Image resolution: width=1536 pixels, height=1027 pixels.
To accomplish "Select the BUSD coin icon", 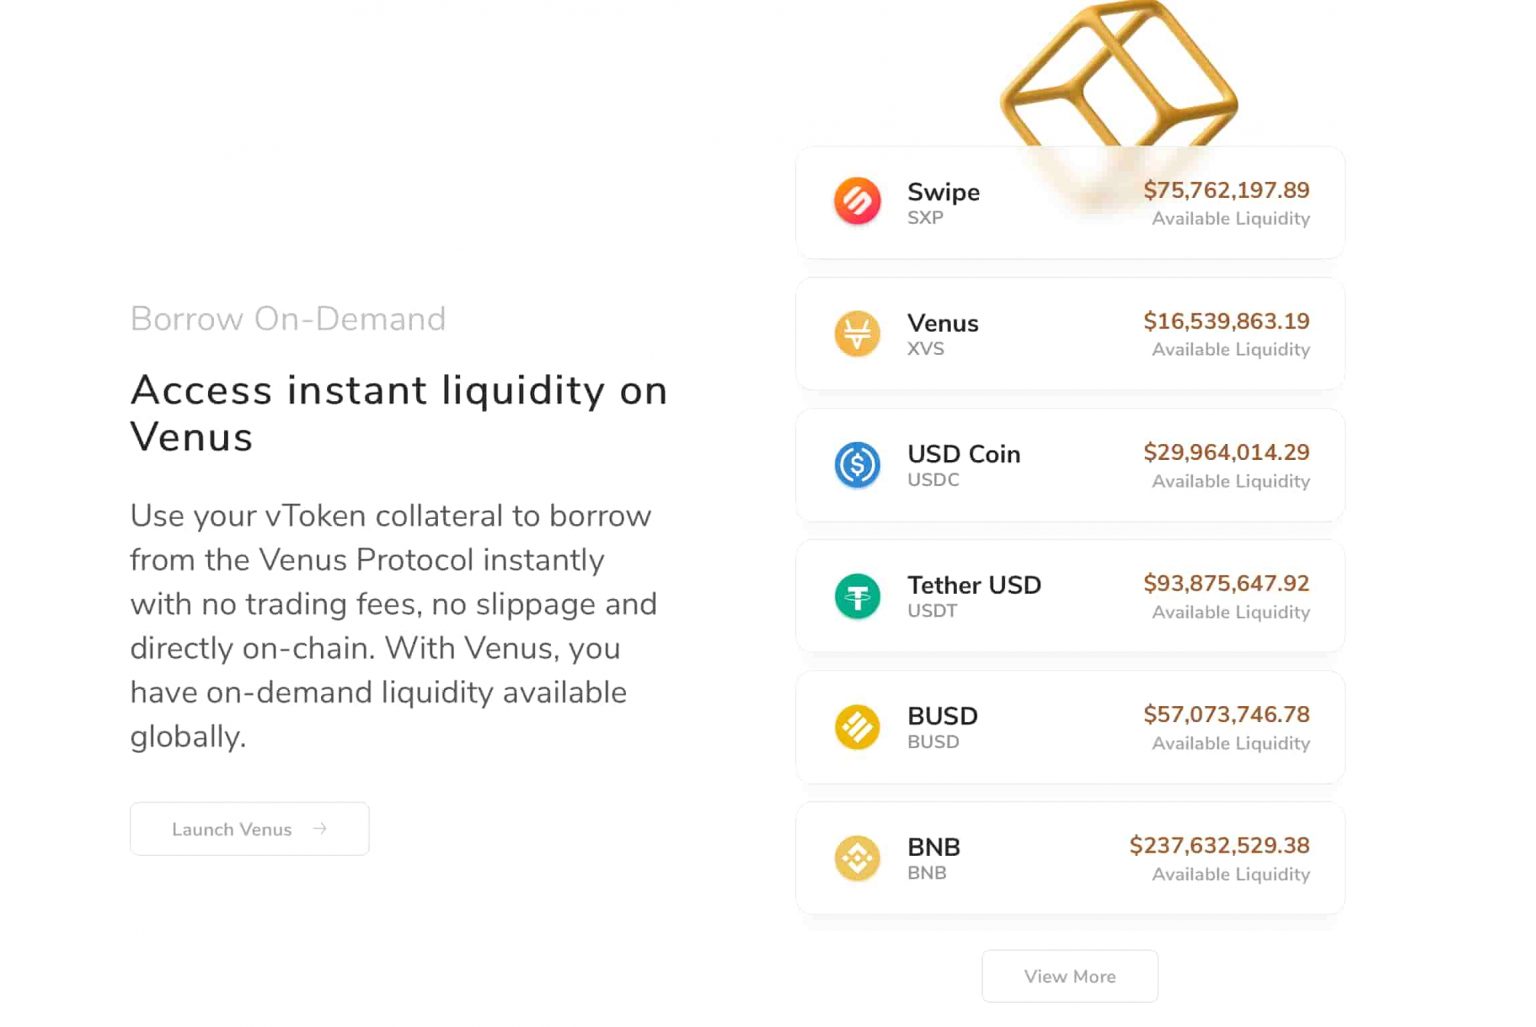I will click(x=856, y=727).
